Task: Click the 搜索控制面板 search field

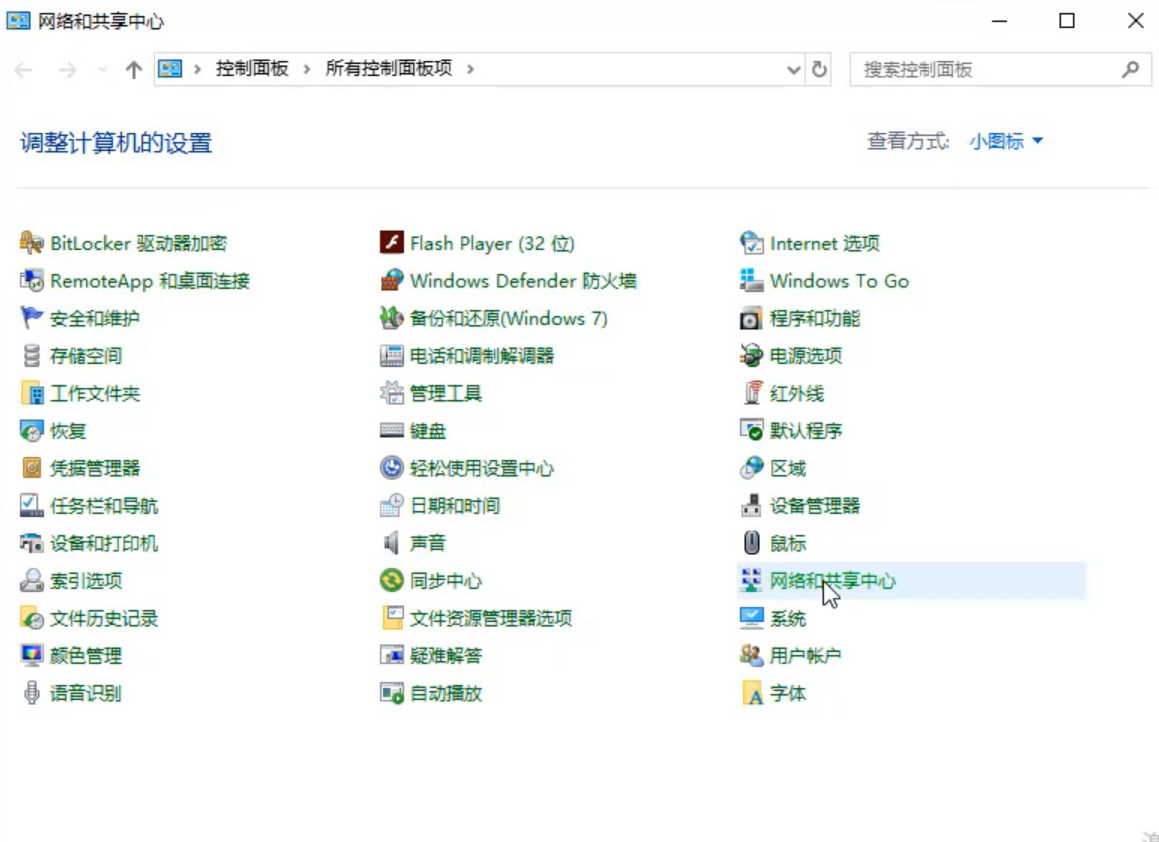Action: (985, 70)
